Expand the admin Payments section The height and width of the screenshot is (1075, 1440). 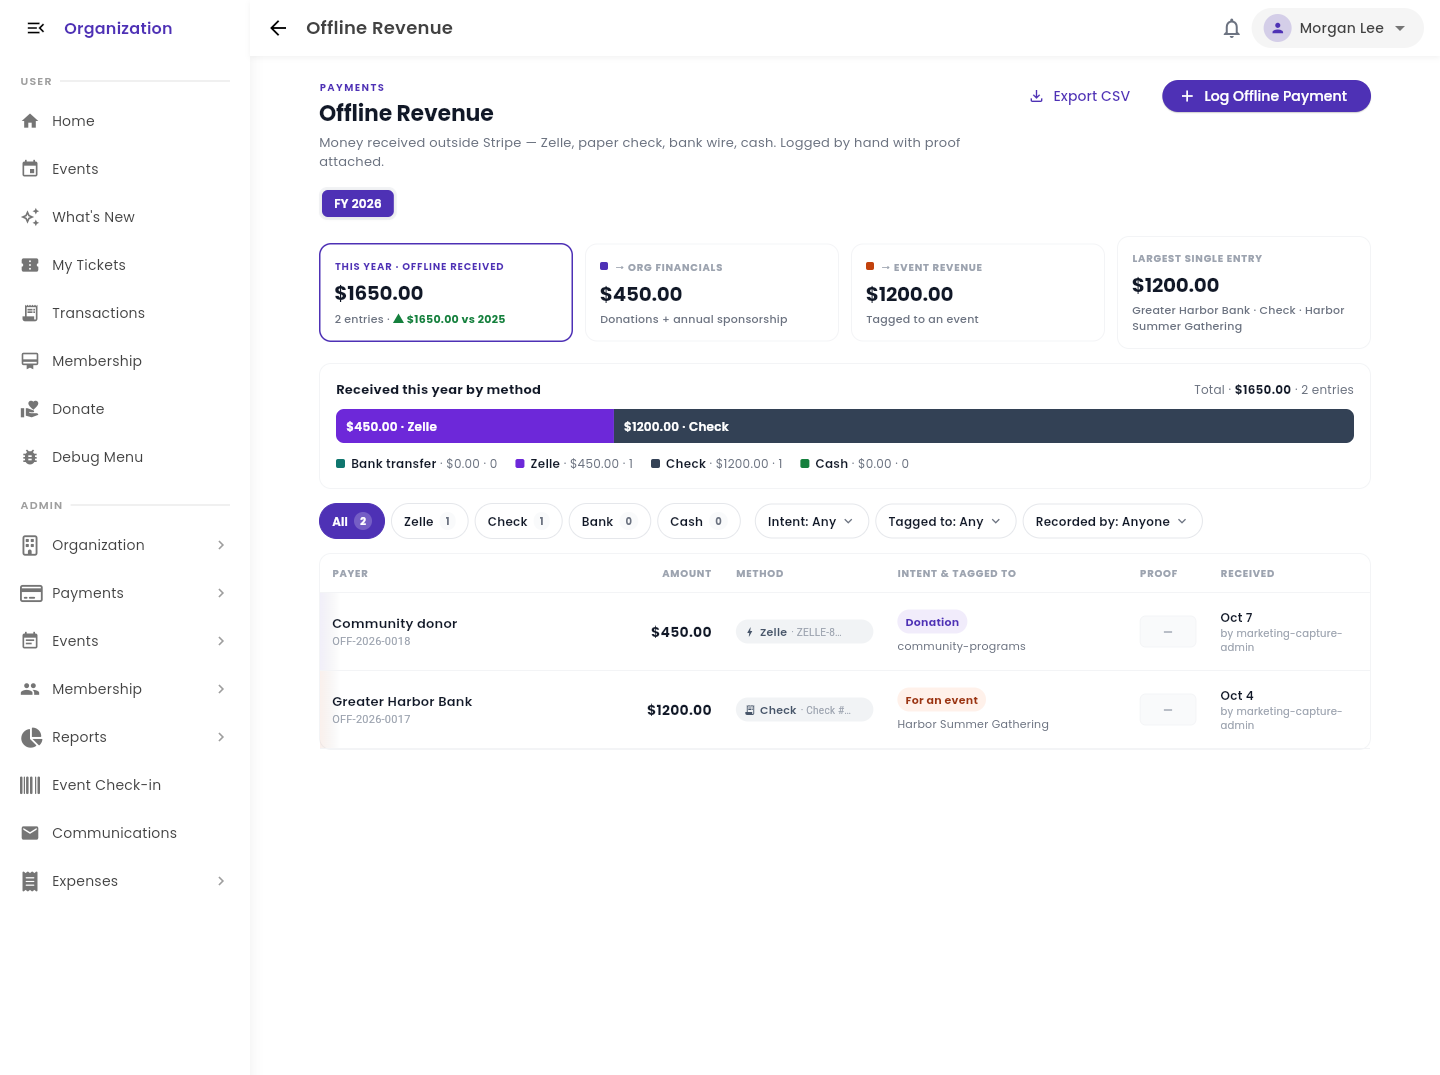coord(221,593)
